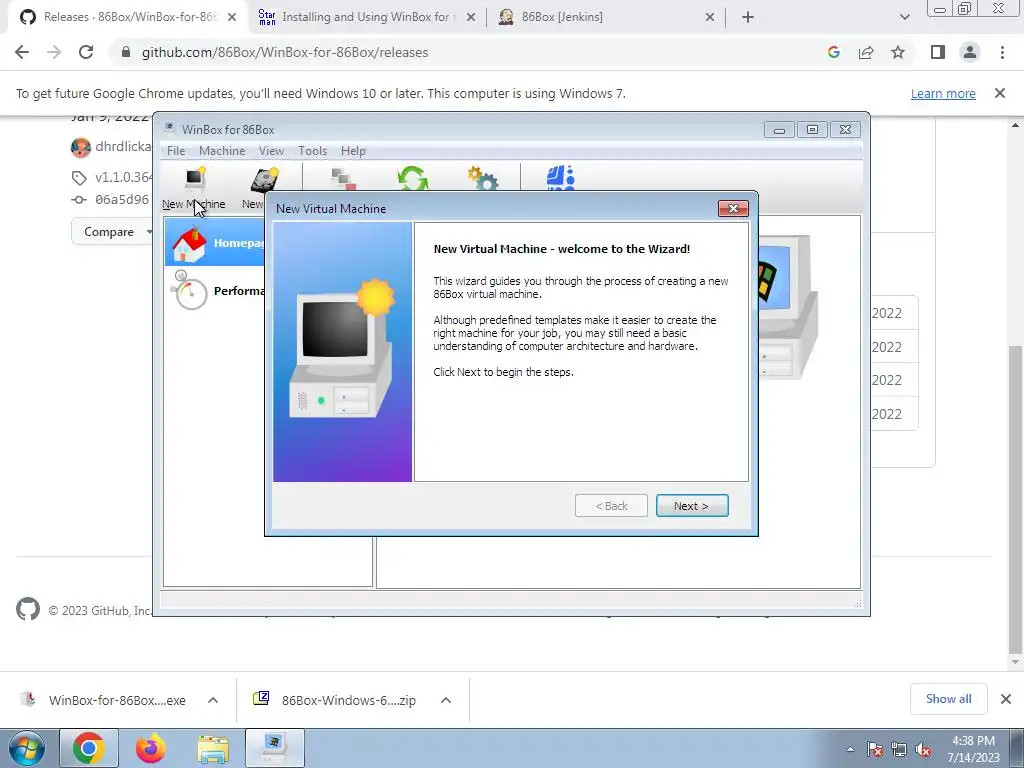
Task: Click the Chrome taskbar icon
Action: point(88,748)
